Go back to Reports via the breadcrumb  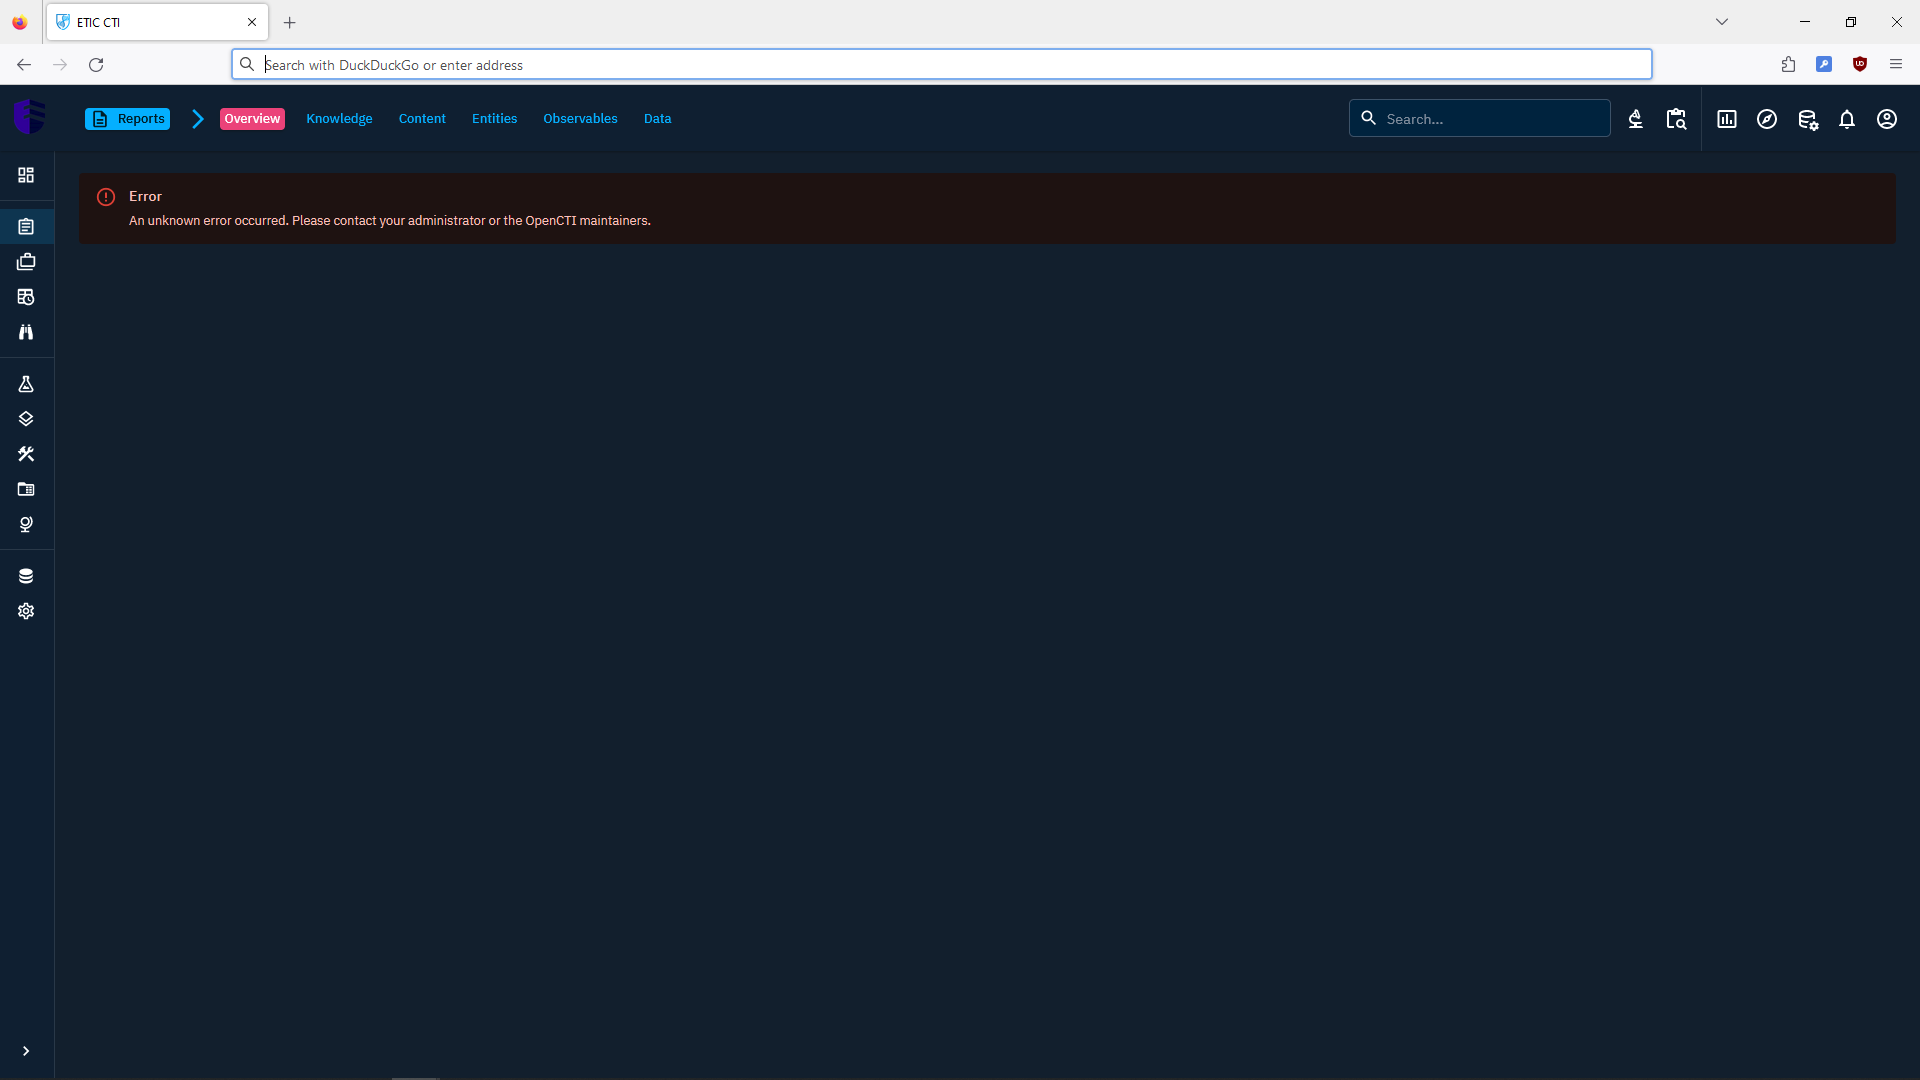[127, 118]
